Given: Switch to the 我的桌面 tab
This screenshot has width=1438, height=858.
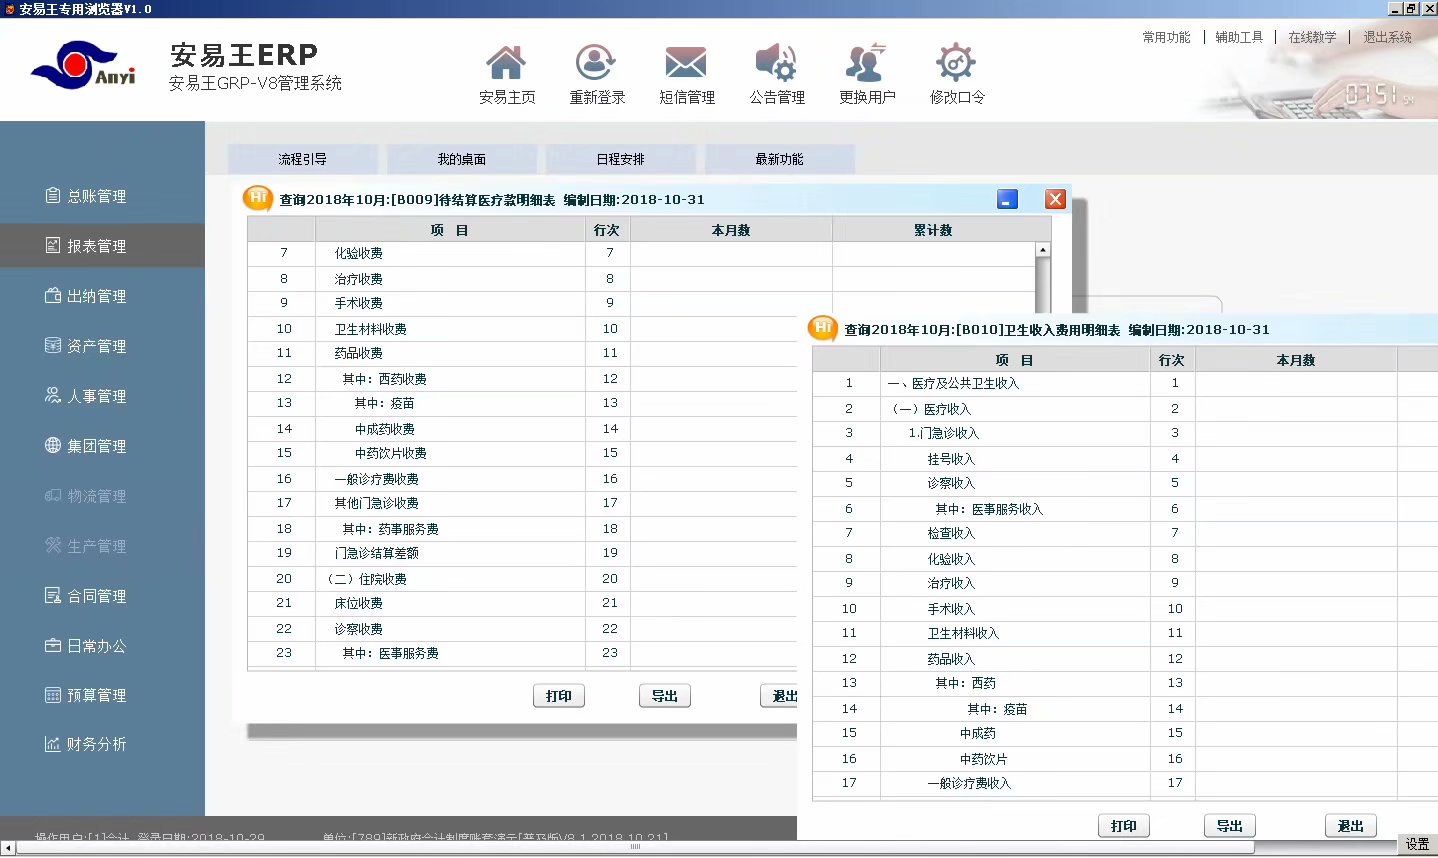Looking at the screenshot, I should [x=461, y=159].
